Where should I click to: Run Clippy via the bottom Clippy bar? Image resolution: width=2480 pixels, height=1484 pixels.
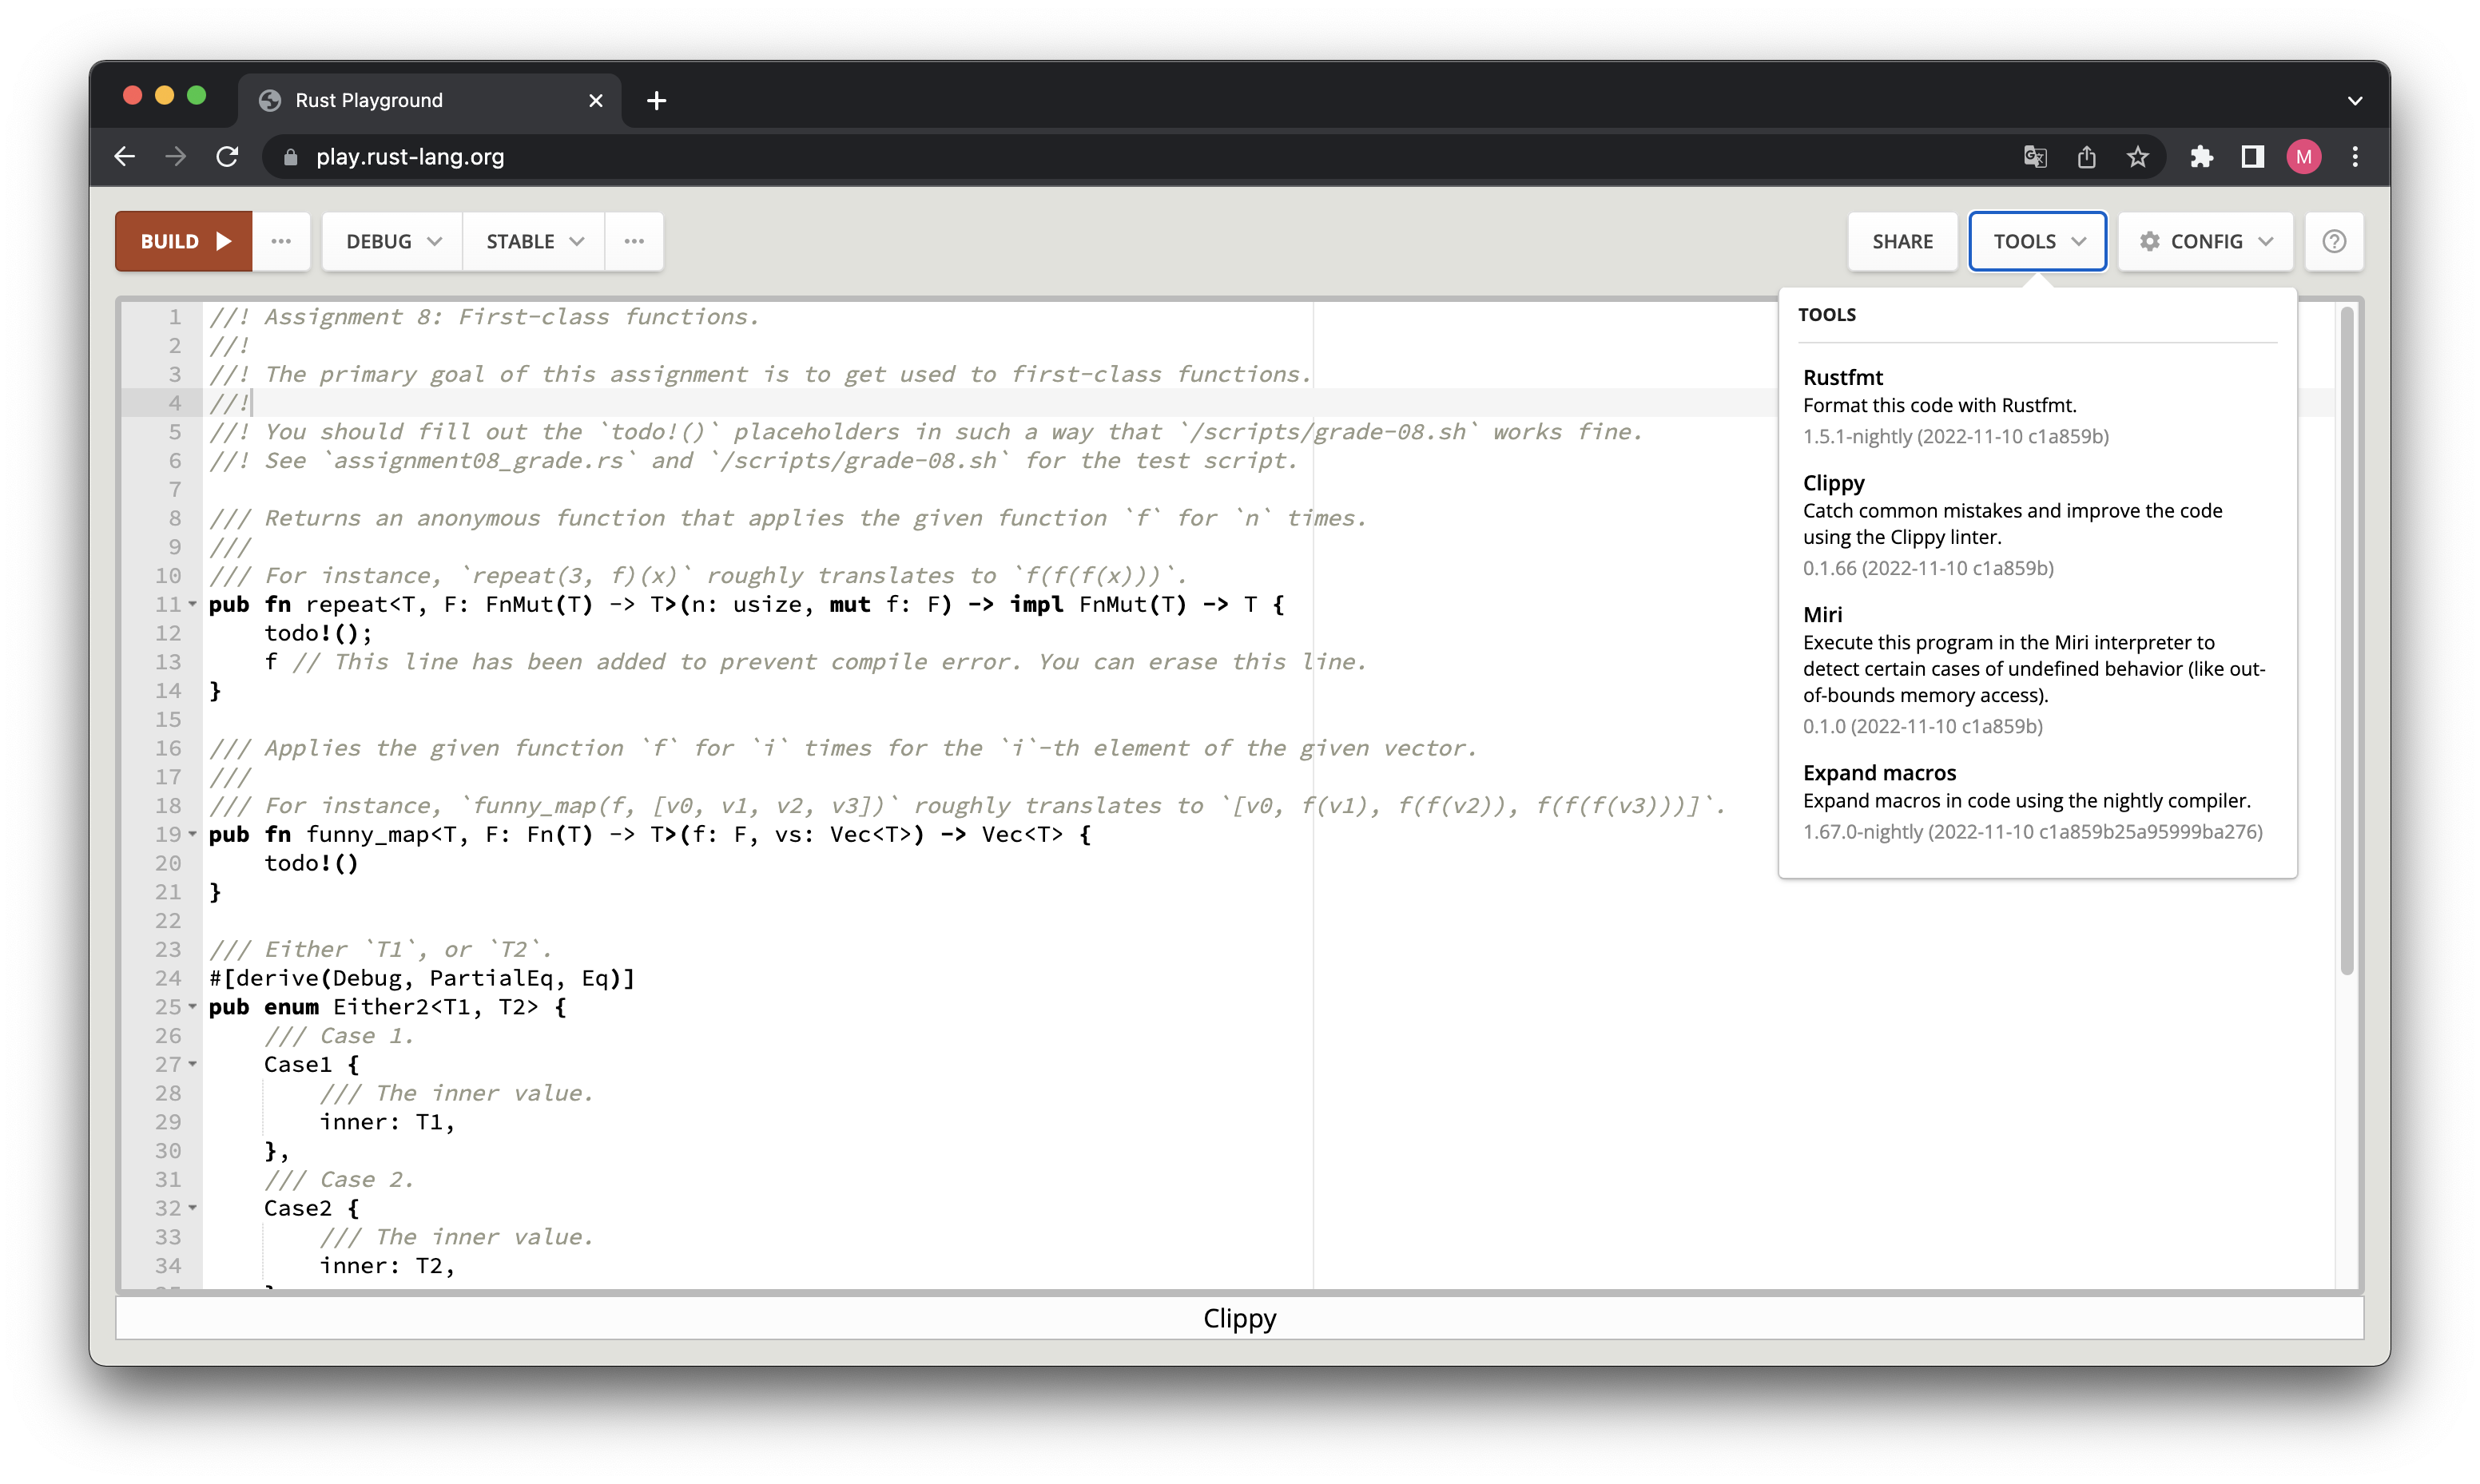[x=1240, y=1318]
